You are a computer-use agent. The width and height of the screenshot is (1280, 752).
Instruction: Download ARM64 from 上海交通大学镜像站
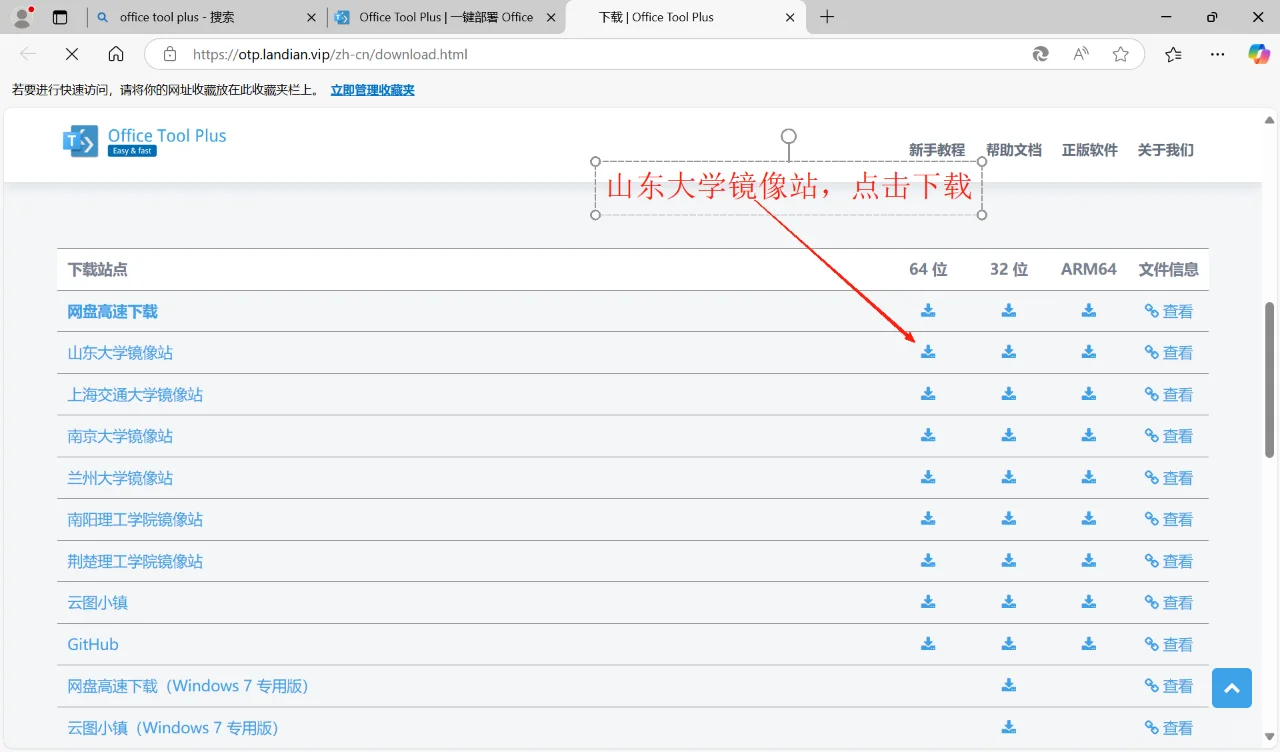(1089, 394)
